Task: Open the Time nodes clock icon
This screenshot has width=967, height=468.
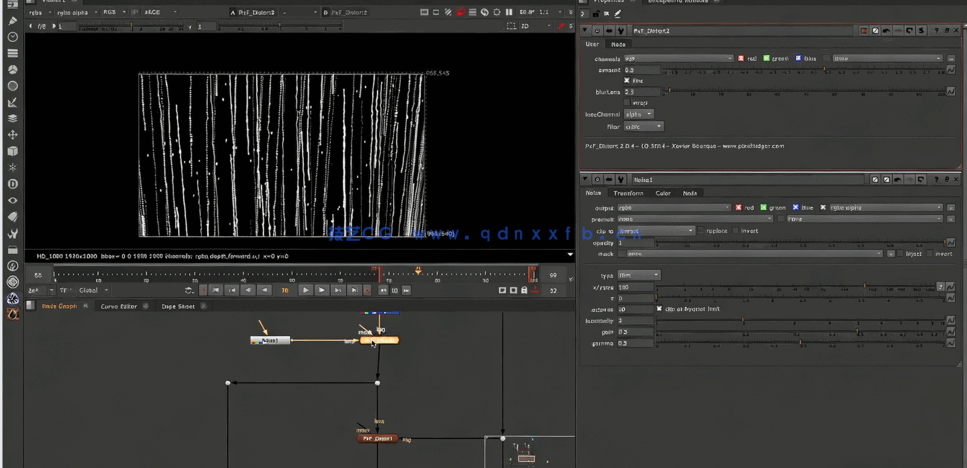Action: (13, 37)
